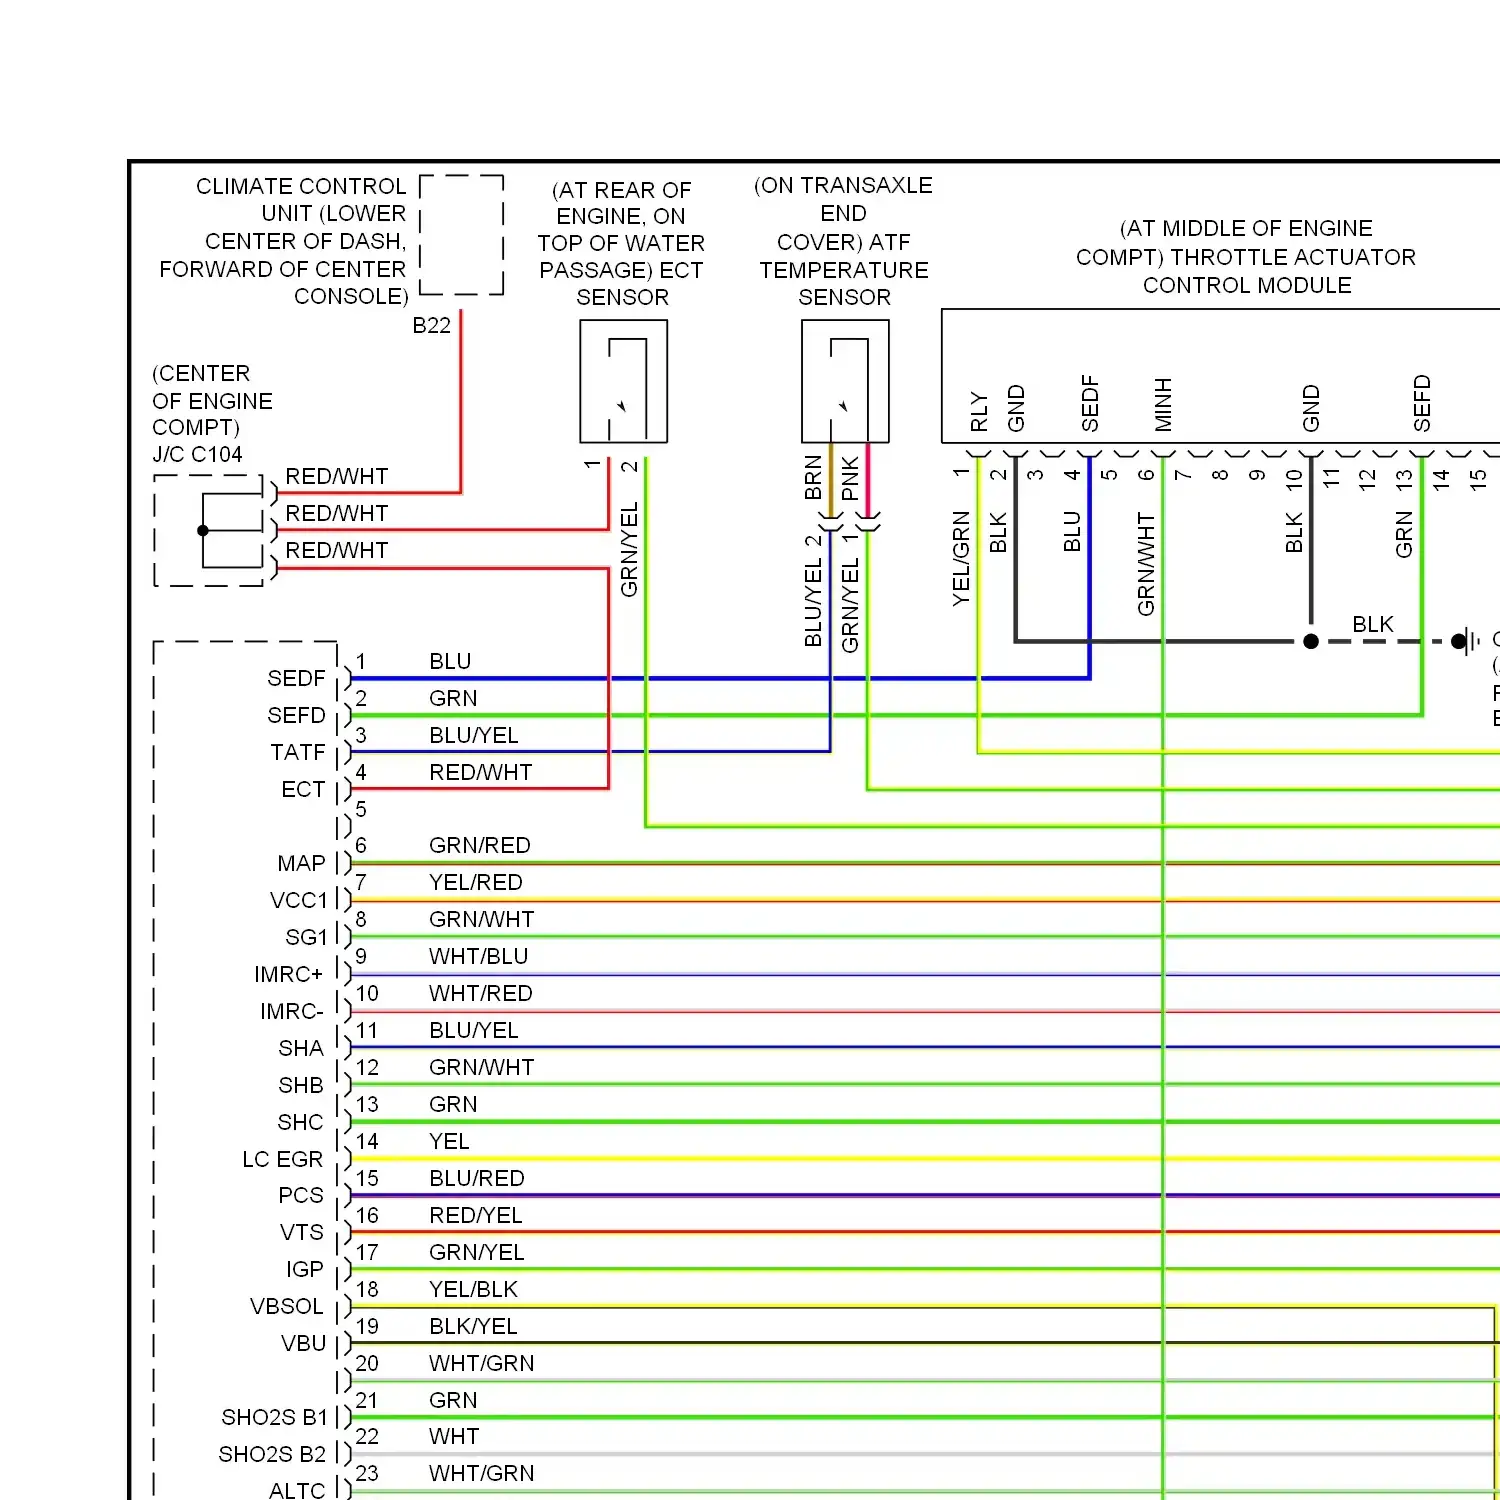Viewport: 1500px width, 1500px height.
Task: Select the BLU/RED wire label
Action: pyautogui.click(x=477, y=1178)
